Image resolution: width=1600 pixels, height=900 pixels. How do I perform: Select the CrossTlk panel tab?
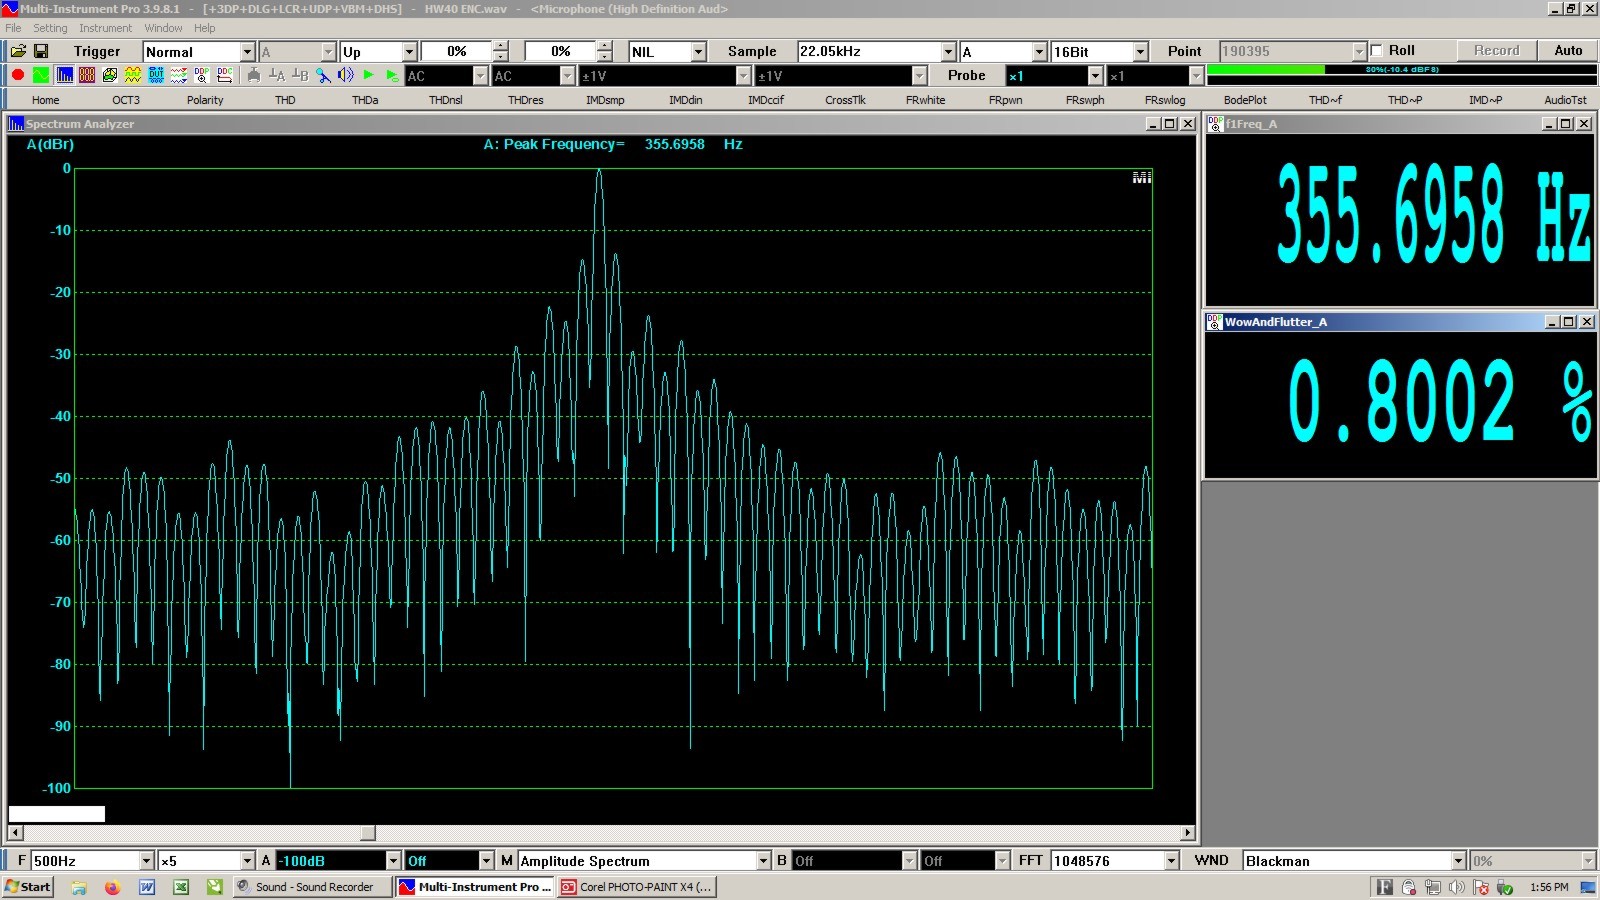pos(845,100)
